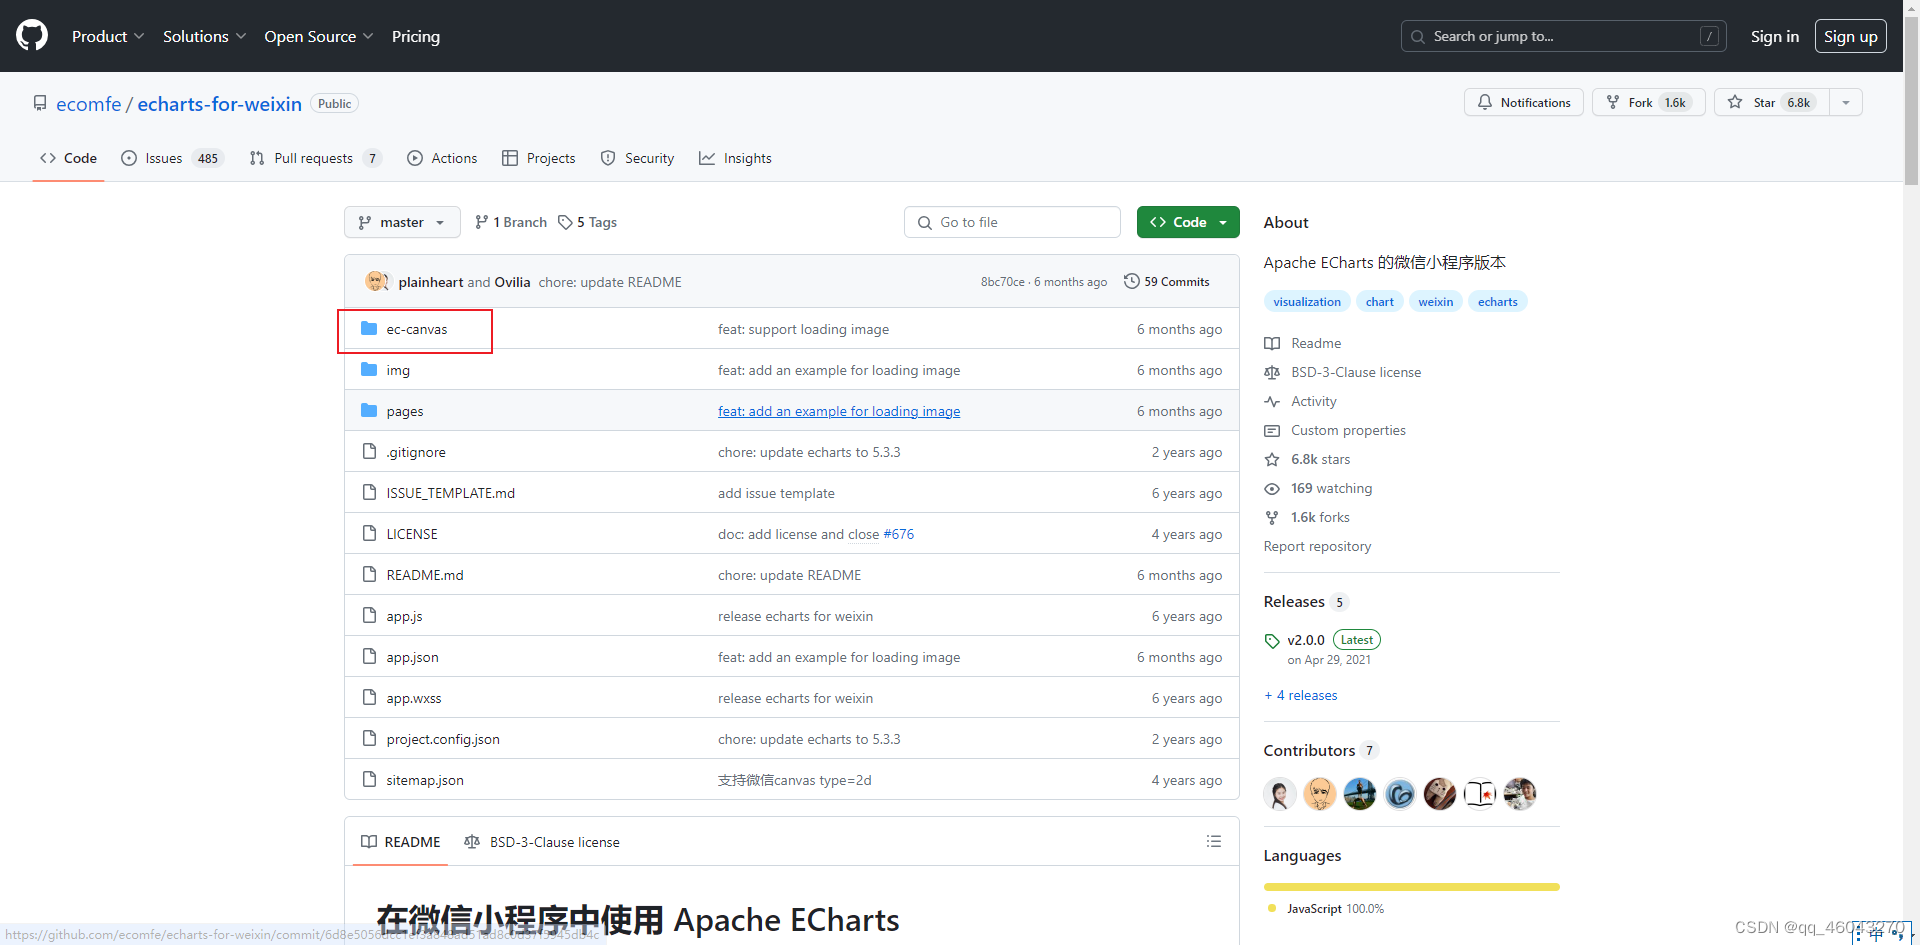Image resolution: width=1920 pixels, height=945 pixels.
Task: Open the pages folder
Action: (405, 411)
